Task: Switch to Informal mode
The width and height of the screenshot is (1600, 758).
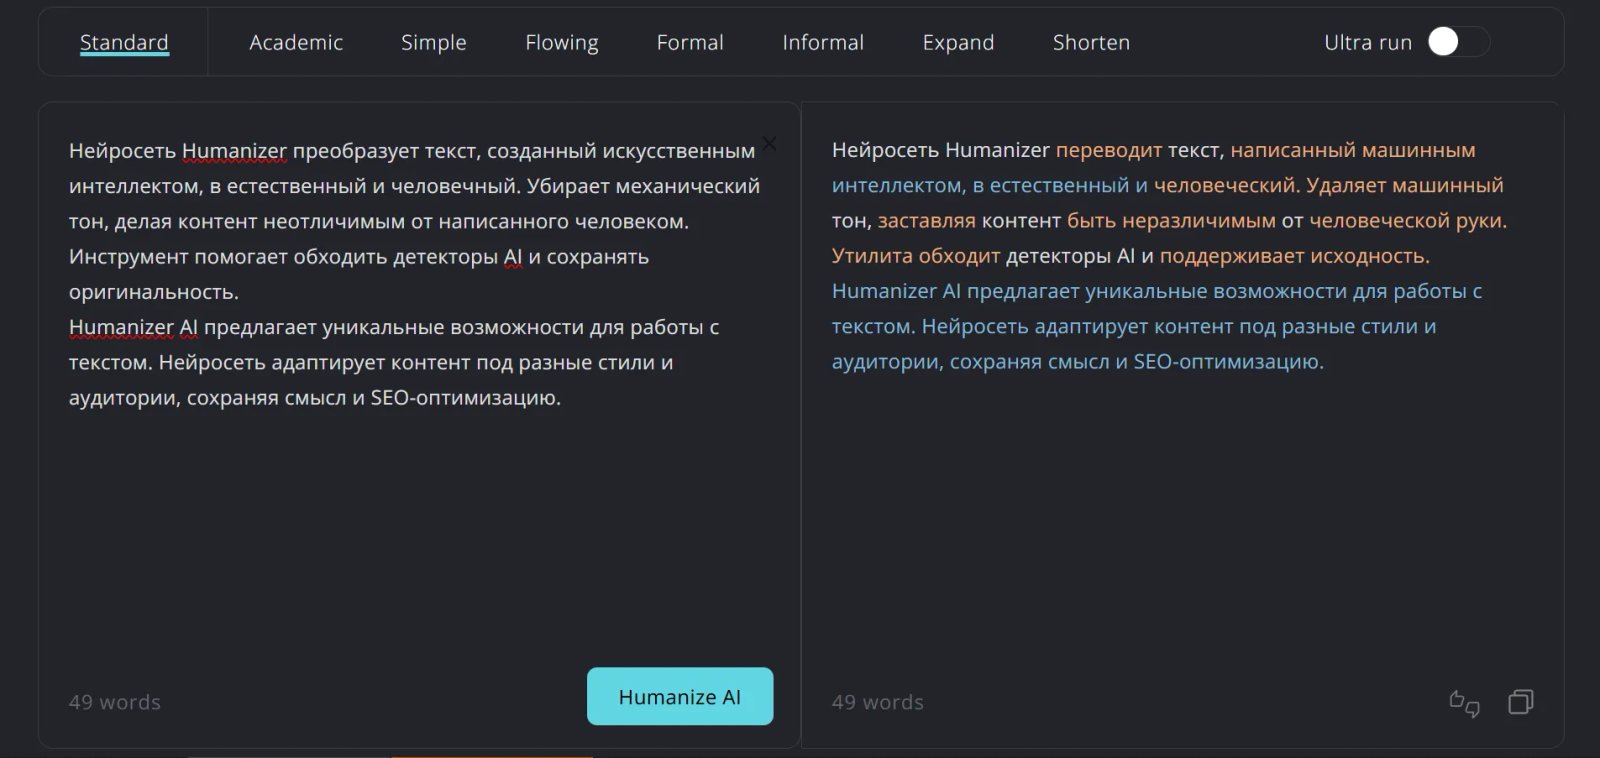Action: point(823,42)
